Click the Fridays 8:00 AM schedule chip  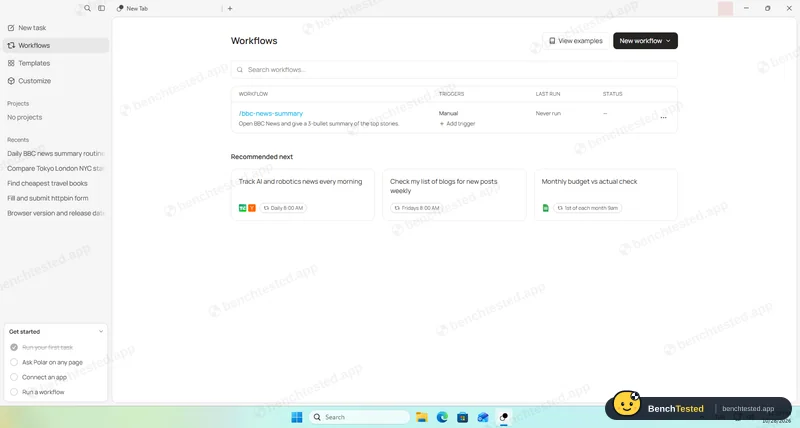(x=416, y=208)
